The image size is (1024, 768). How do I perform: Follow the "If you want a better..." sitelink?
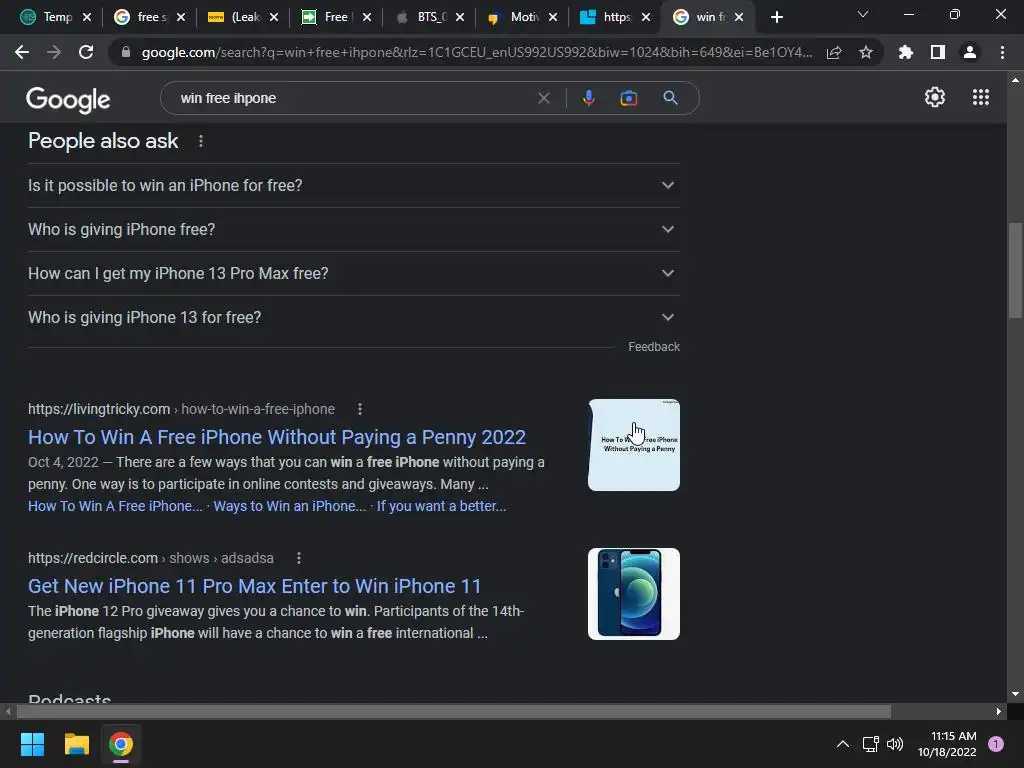(x=441, y=506)
